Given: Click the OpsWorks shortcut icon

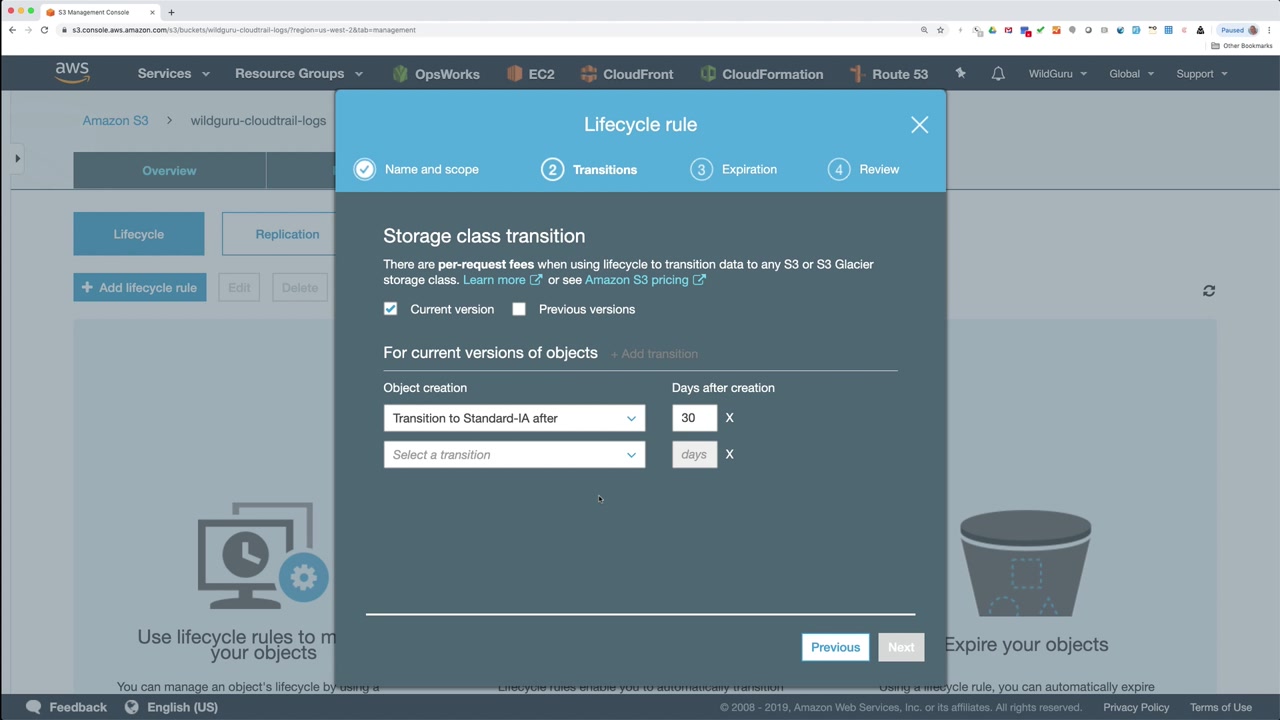Looking at the screenshot, I should 400,73.
